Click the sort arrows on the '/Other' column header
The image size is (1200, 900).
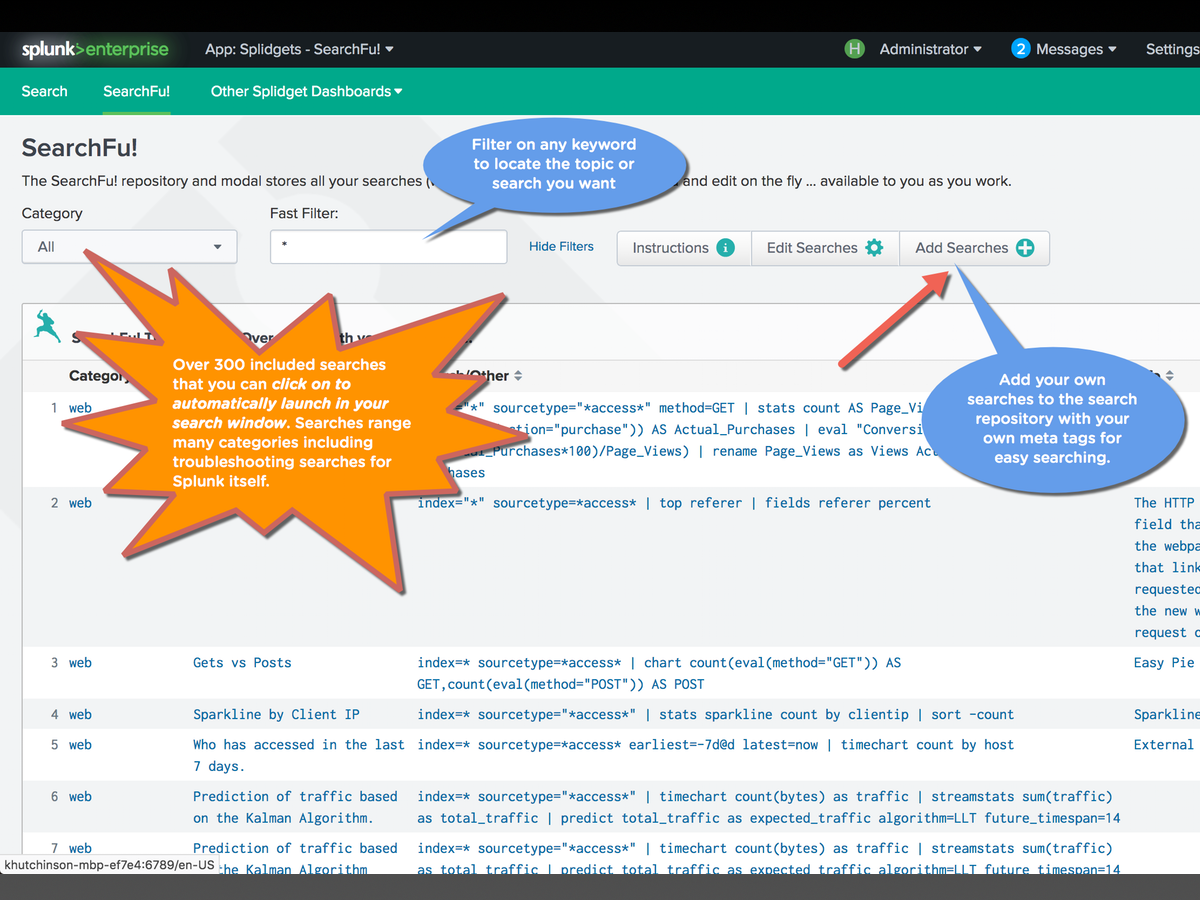pos(518,376)
